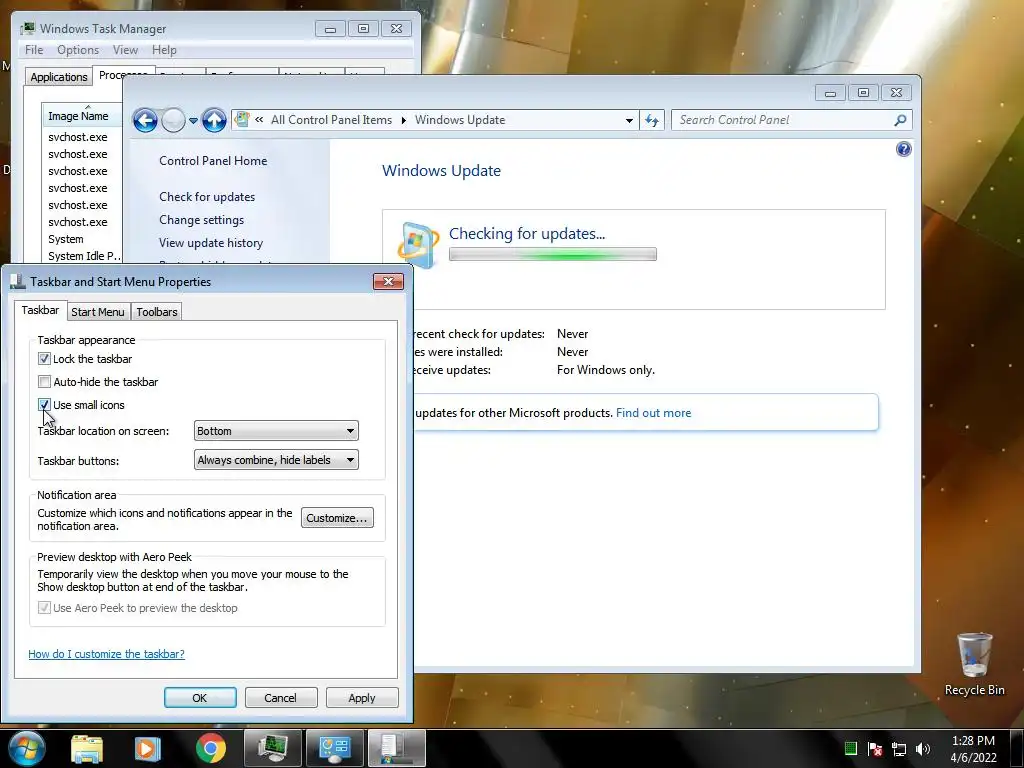Click Apply in Taskbar Properties
This screenshot has height=768, width=1024.
coord(362,697)
